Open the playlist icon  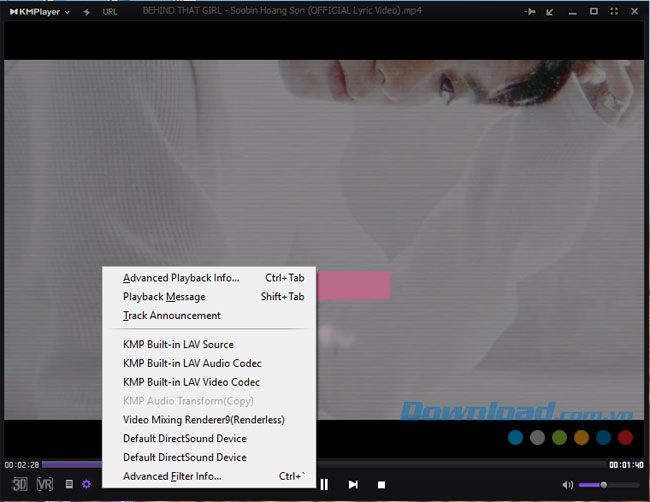[69, 484]
